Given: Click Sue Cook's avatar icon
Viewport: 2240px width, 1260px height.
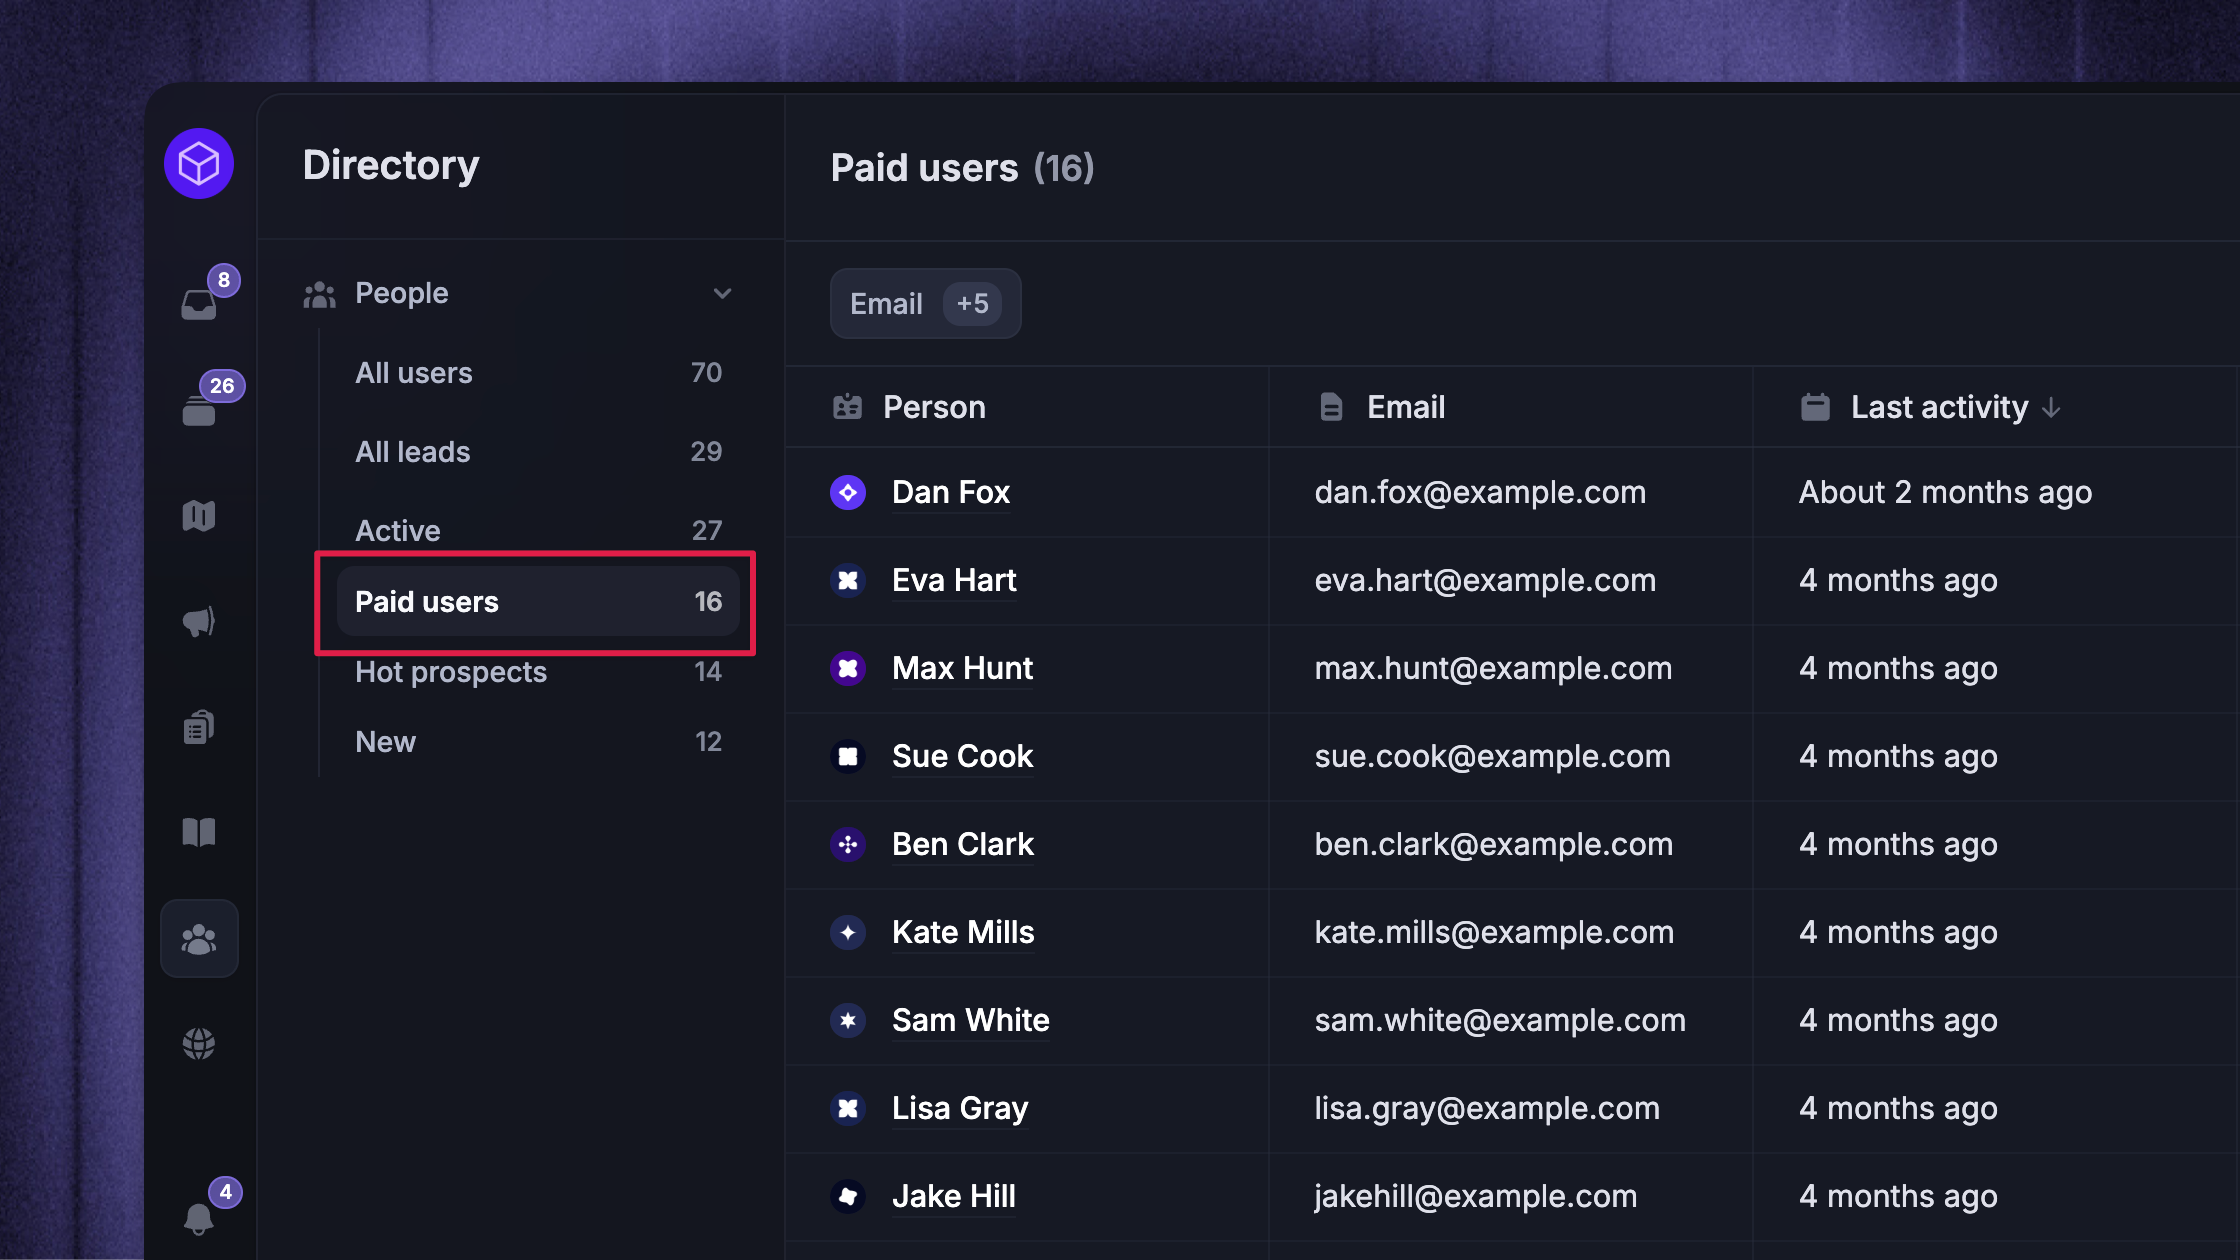Looking at the screenshot, I should 848,756.
